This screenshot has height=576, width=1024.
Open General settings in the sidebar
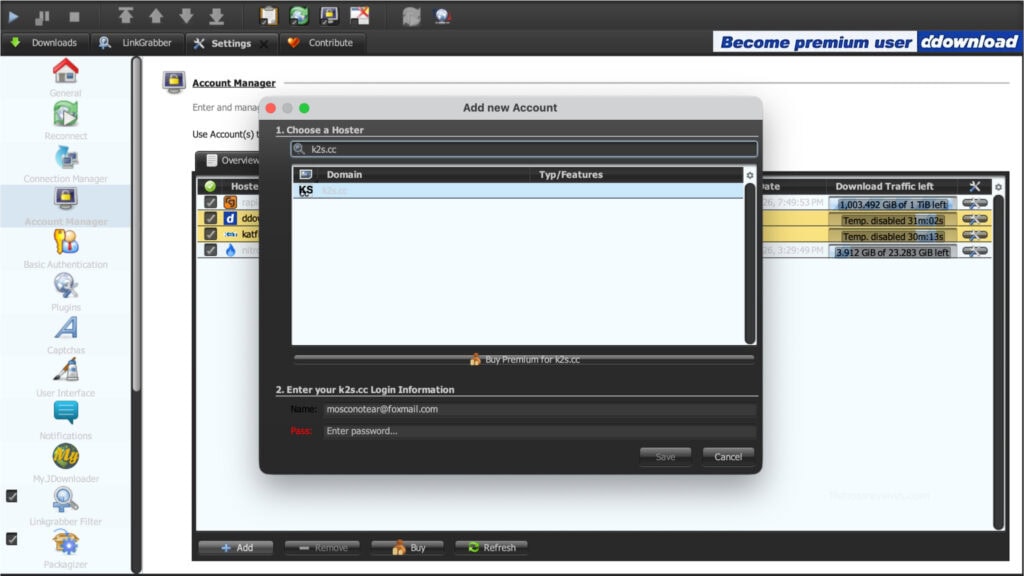point(65,78)
